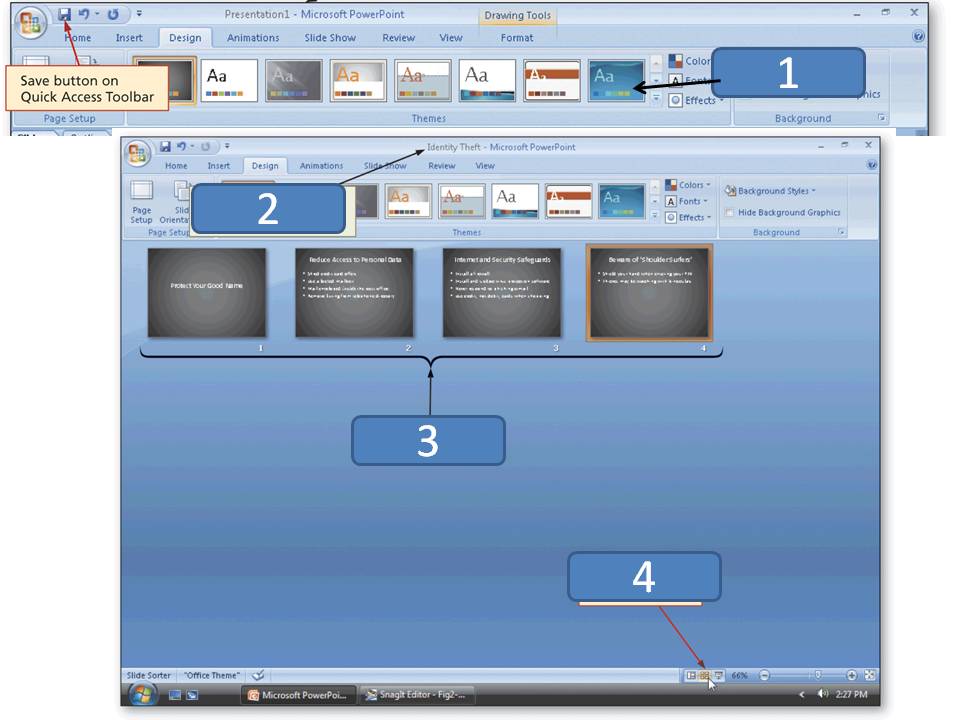Click "Office Theme" in status bar

tap(212, 675)
